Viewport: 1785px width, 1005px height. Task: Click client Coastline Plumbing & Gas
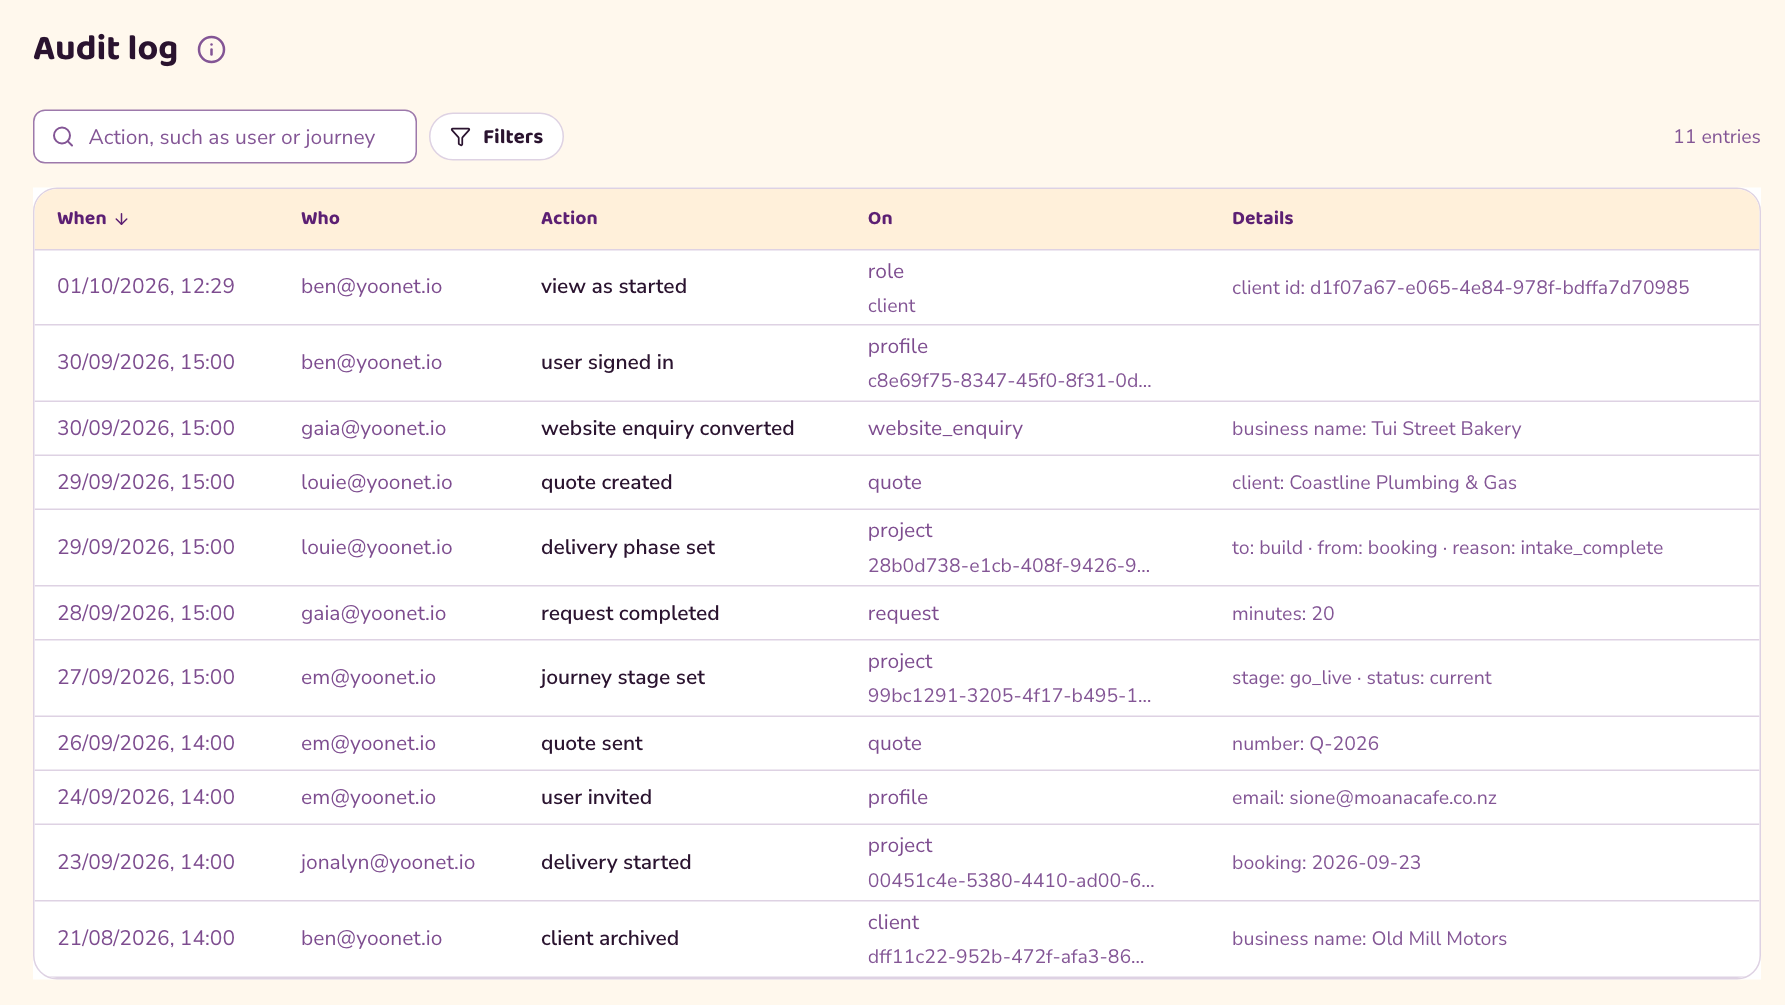(x=1374, y=483)
